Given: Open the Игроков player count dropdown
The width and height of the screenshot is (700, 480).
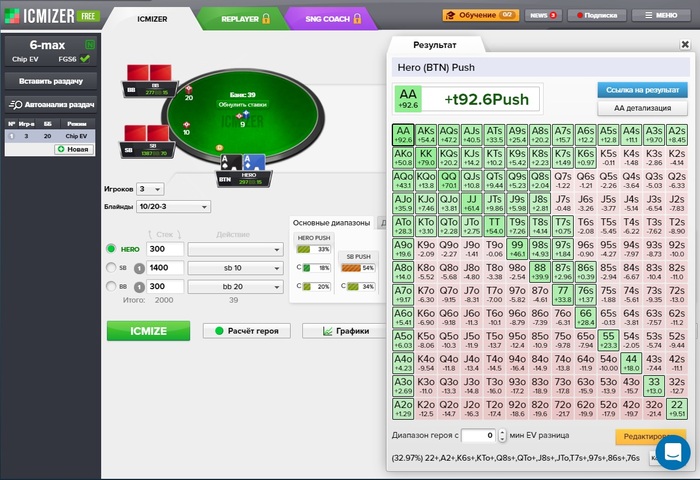Looking at the screenshot, I should click(x=150, y=189).
